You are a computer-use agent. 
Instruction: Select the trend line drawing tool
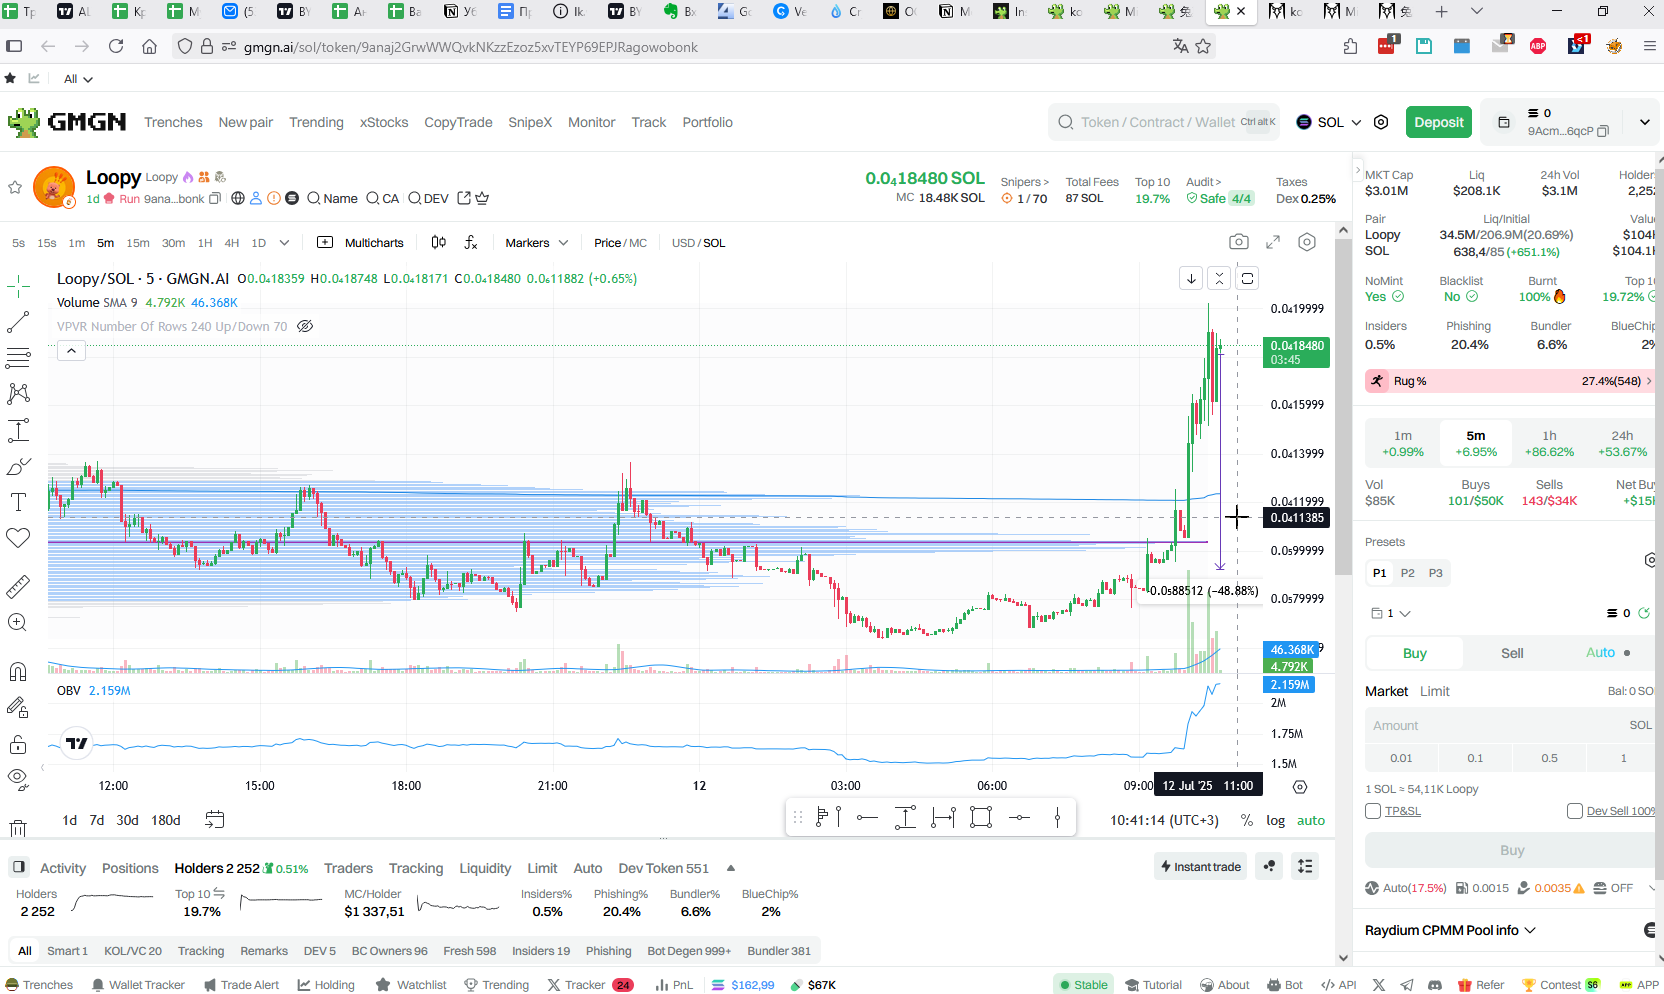click(18, 322)
